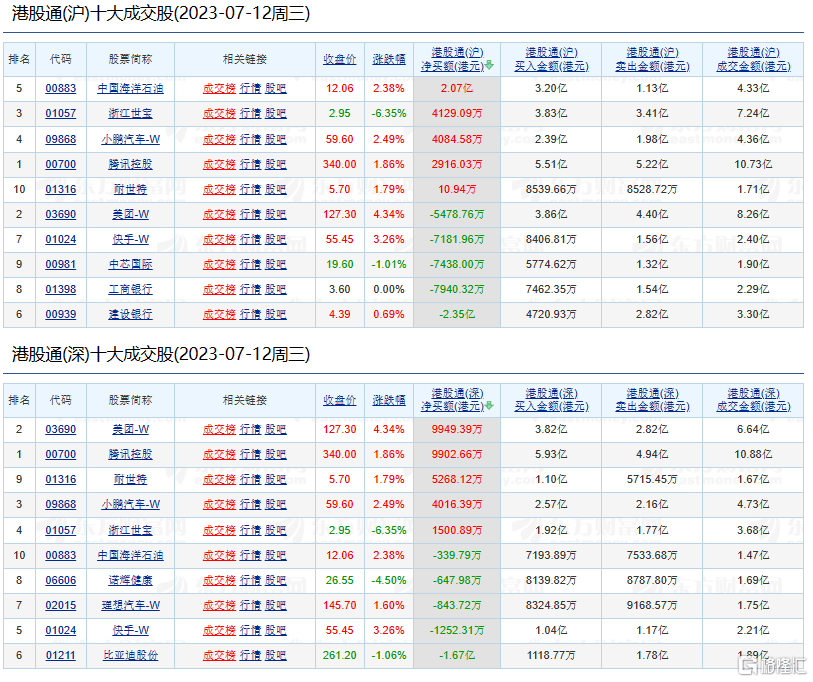
Task: Click the turnover value 10.88亿
Action: (753, 454)
